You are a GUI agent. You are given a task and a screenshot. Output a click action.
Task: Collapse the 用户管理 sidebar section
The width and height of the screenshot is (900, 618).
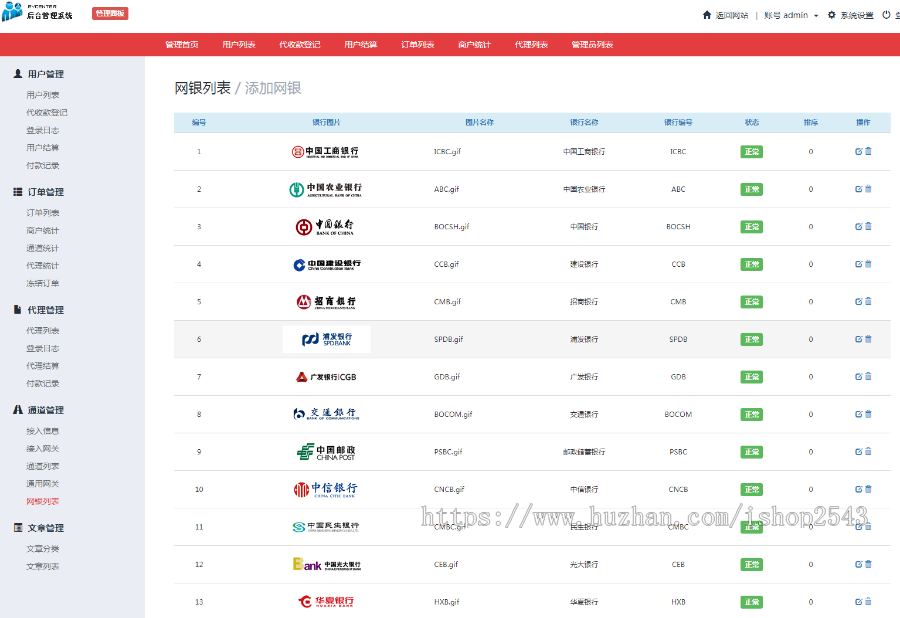tap(45, 74)
